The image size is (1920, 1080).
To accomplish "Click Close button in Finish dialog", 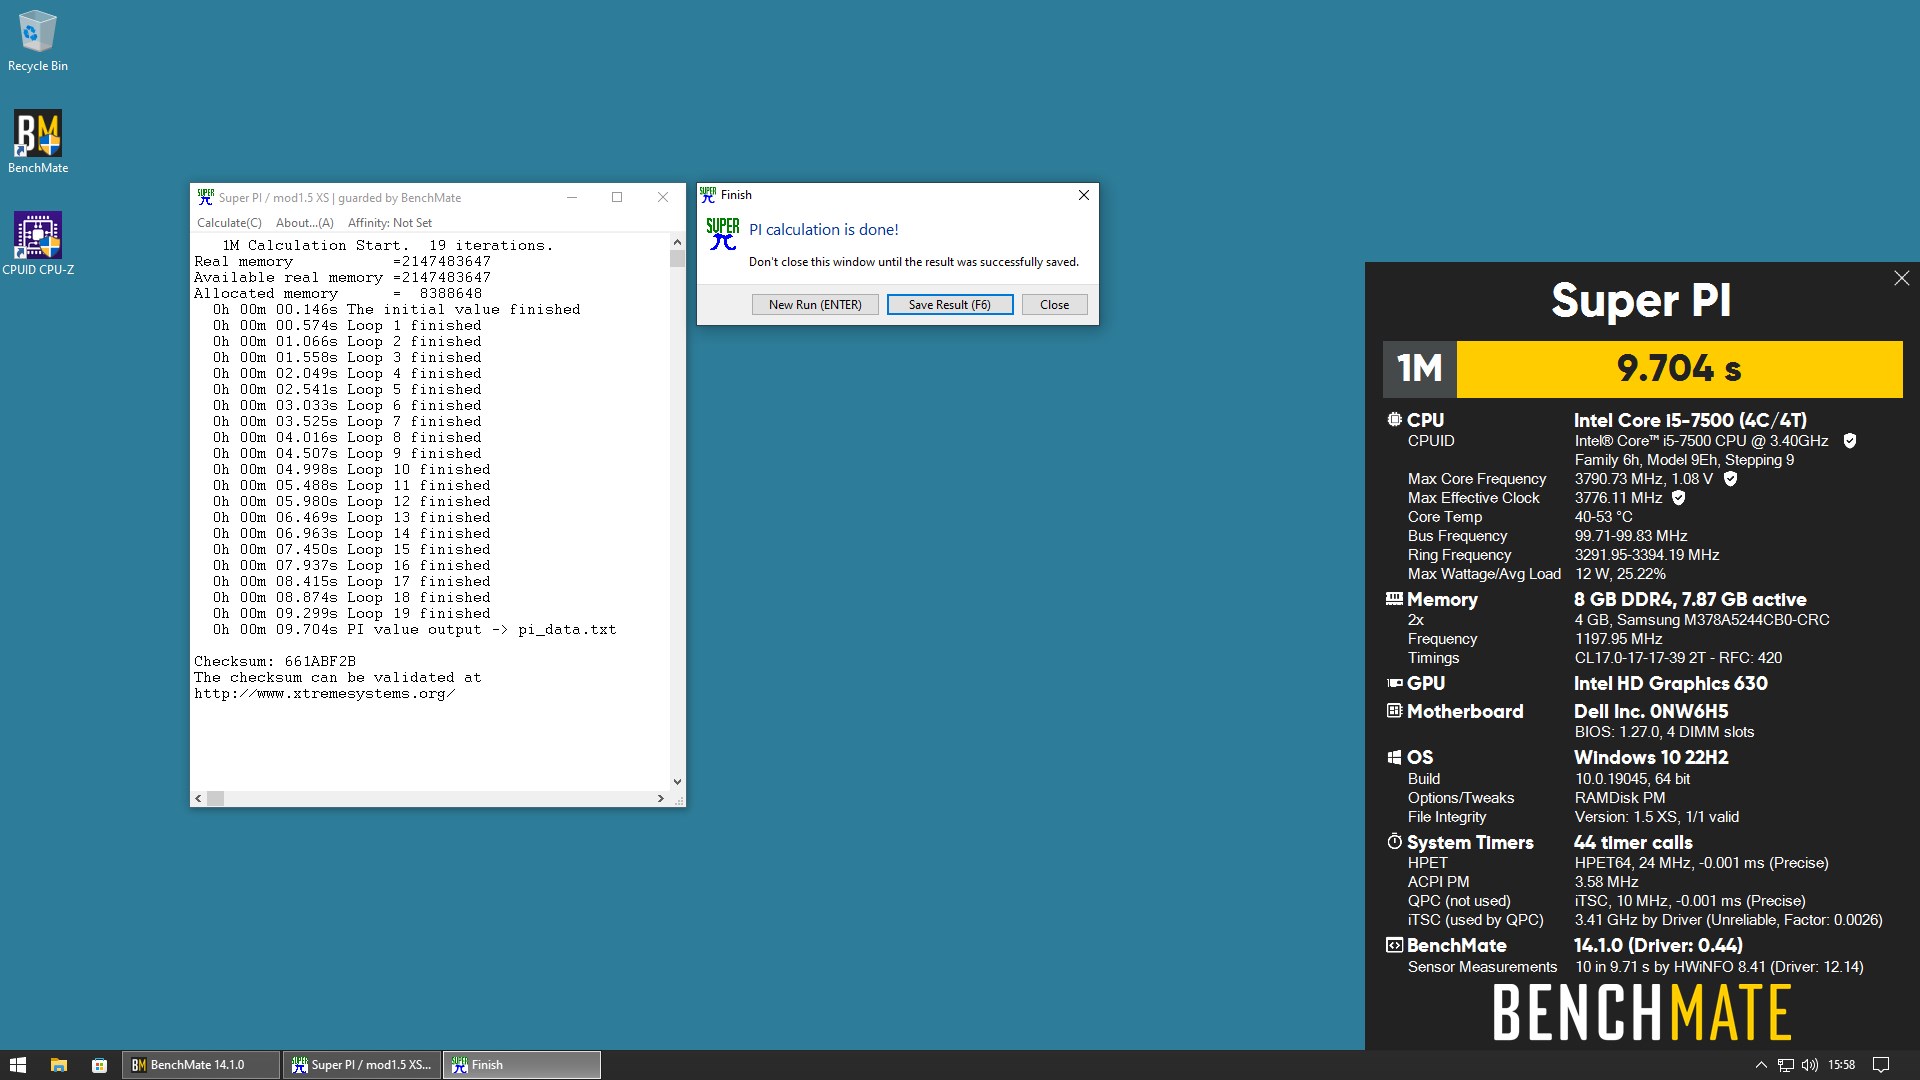I will click(1054, 305).
